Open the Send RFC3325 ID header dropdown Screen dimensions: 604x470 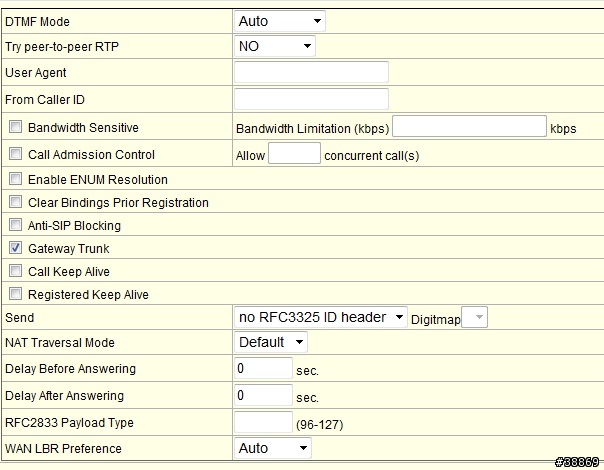coord(320,317)
